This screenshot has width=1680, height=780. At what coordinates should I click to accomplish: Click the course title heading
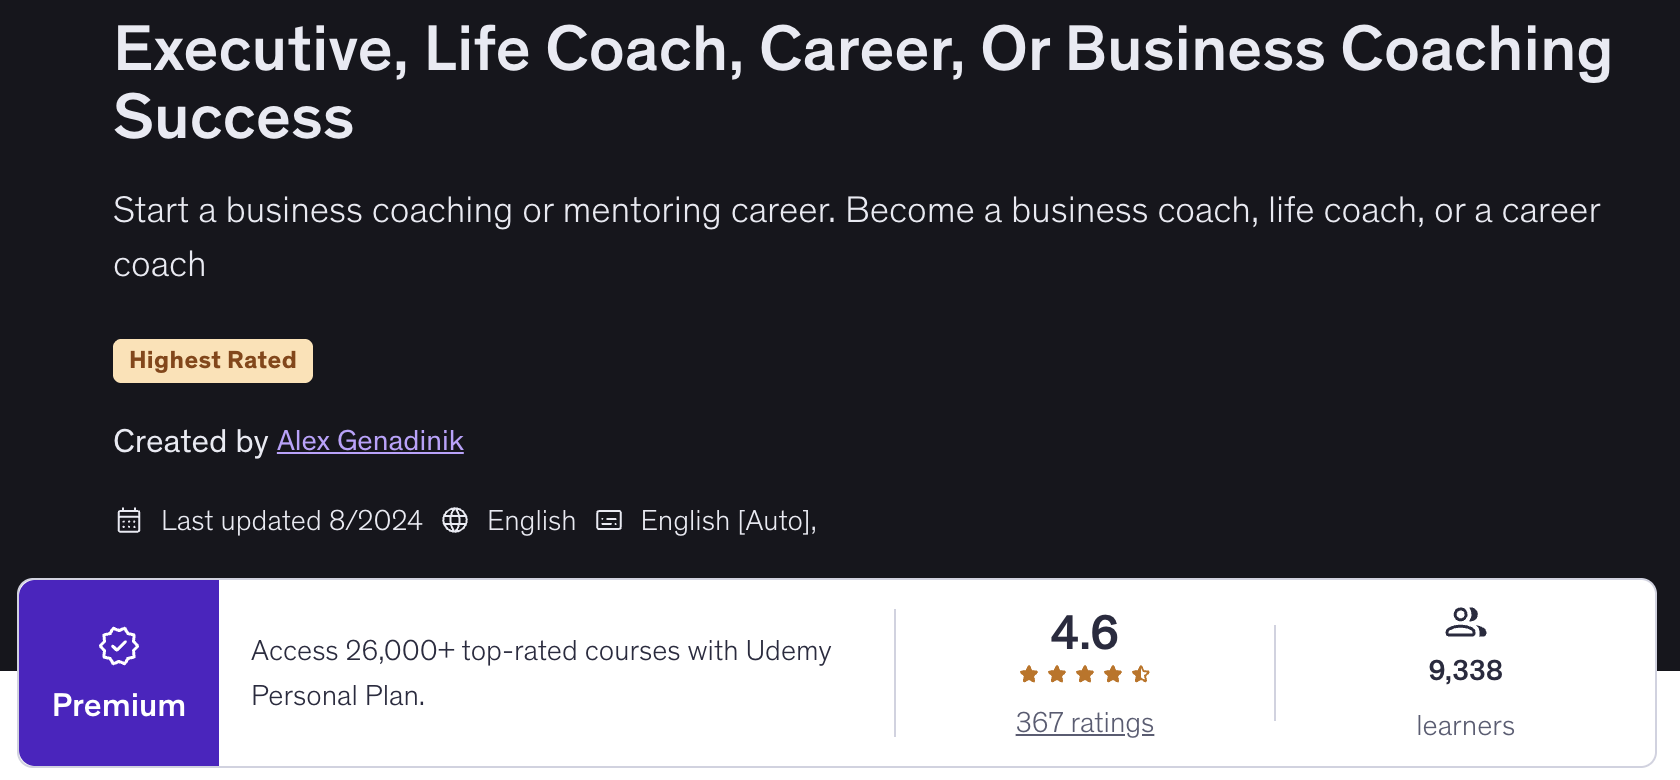click(x=860, y=83)
